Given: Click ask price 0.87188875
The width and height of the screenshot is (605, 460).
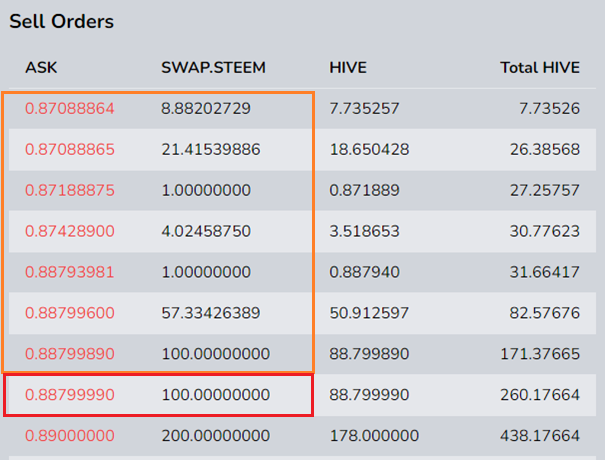Looking at the screenshot, I should [x=70, y=190].
